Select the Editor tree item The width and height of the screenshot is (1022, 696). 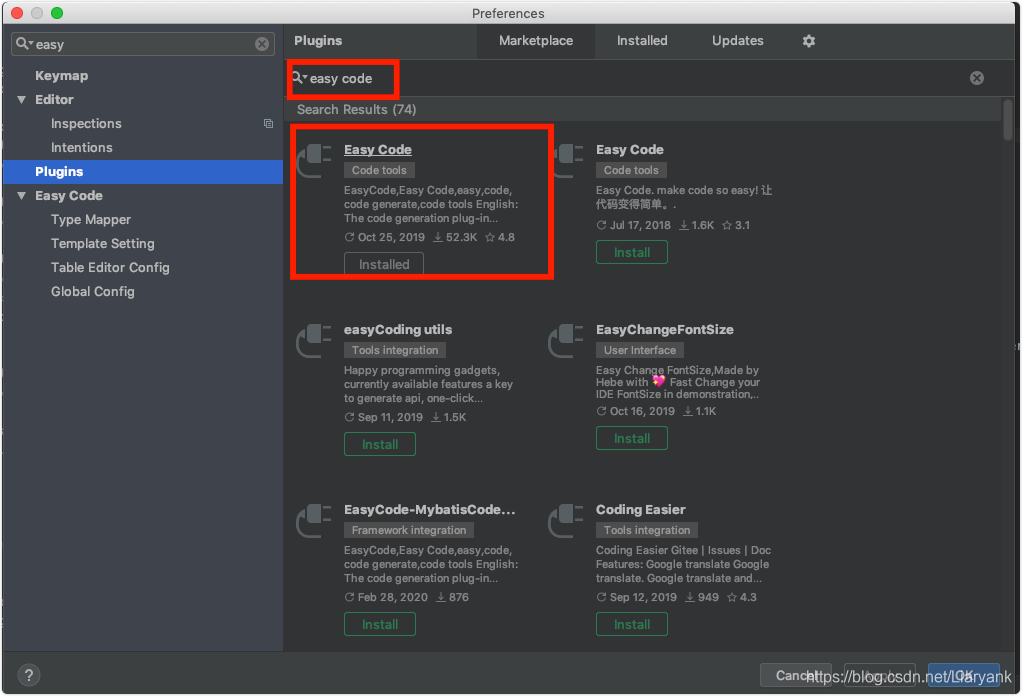click(54, 100)
